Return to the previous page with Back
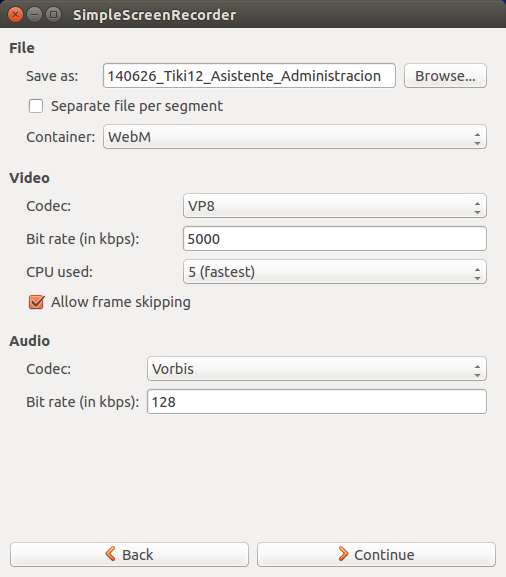Image resolution: width=506 pixels, height=577 pixels. click(130, 555)
